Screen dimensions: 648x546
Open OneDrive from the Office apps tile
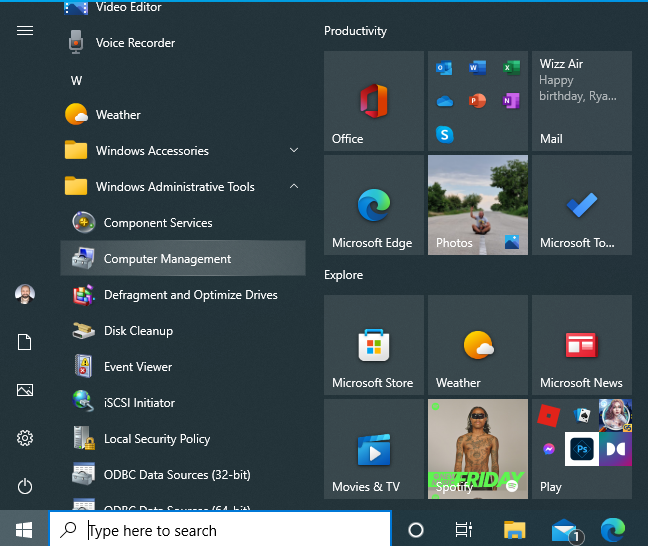pyautogui.click(x=444, y=101)
